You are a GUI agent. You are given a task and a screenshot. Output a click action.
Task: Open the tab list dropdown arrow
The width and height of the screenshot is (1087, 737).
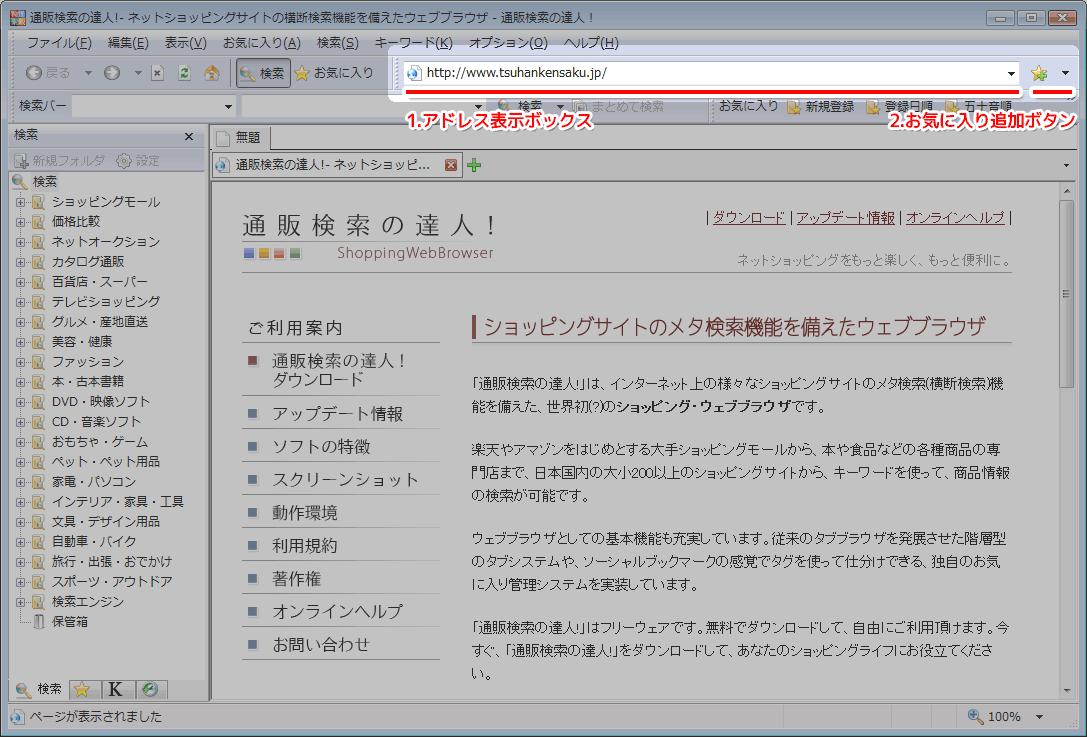click(1066, 165)
